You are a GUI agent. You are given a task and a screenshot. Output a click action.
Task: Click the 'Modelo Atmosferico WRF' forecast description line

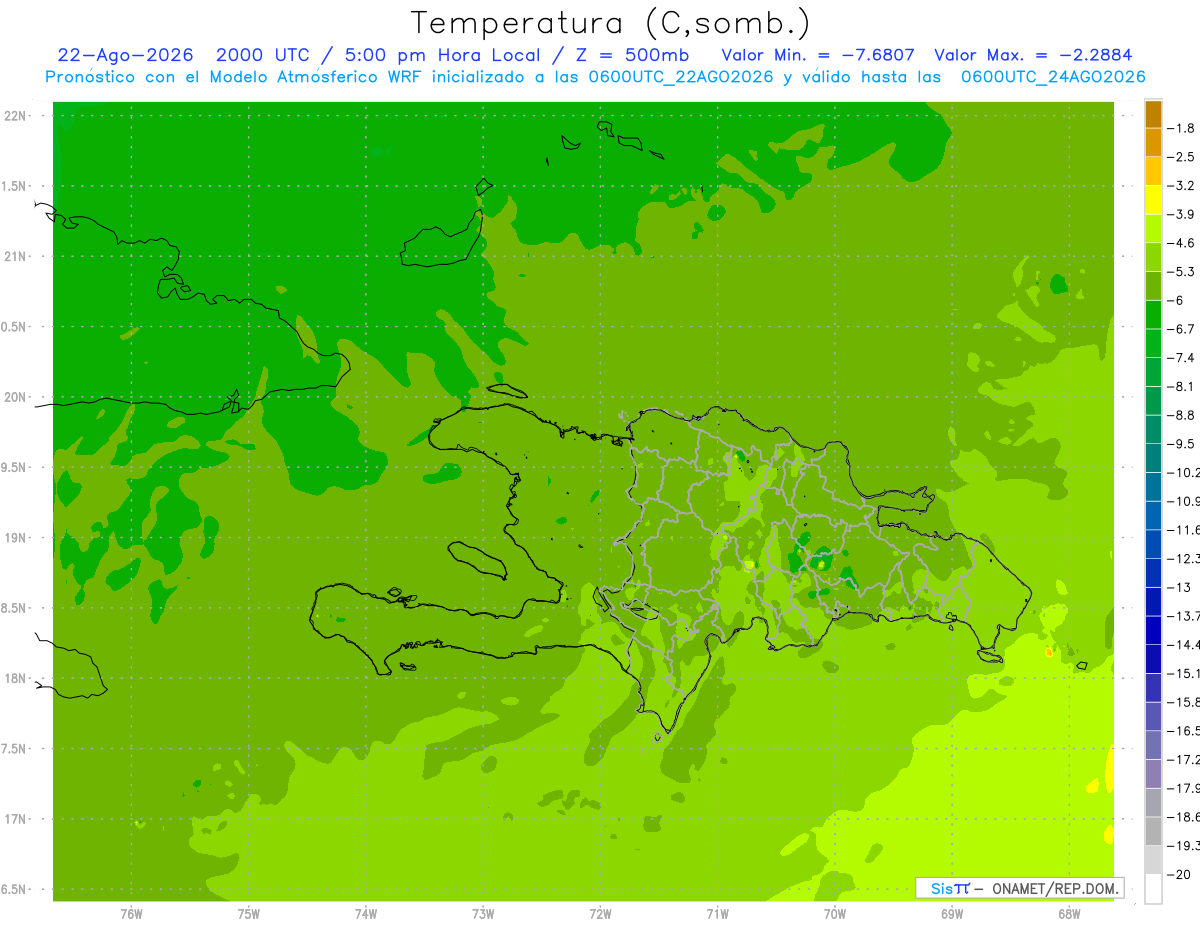coord(595,77)
